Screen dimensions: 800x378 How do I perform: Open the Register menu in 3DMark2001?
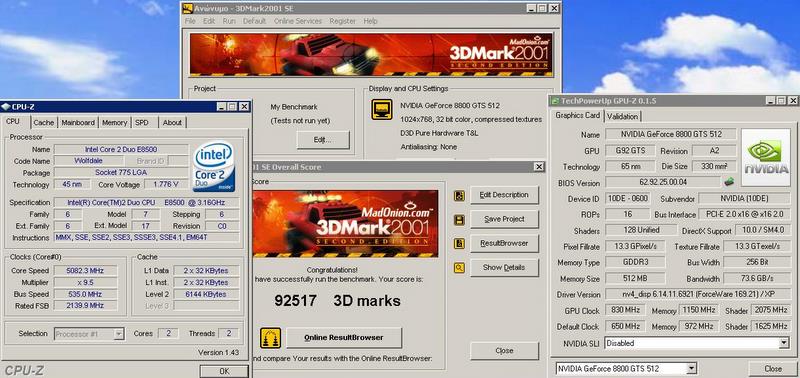pyautogui.click(x=343, y=21)
